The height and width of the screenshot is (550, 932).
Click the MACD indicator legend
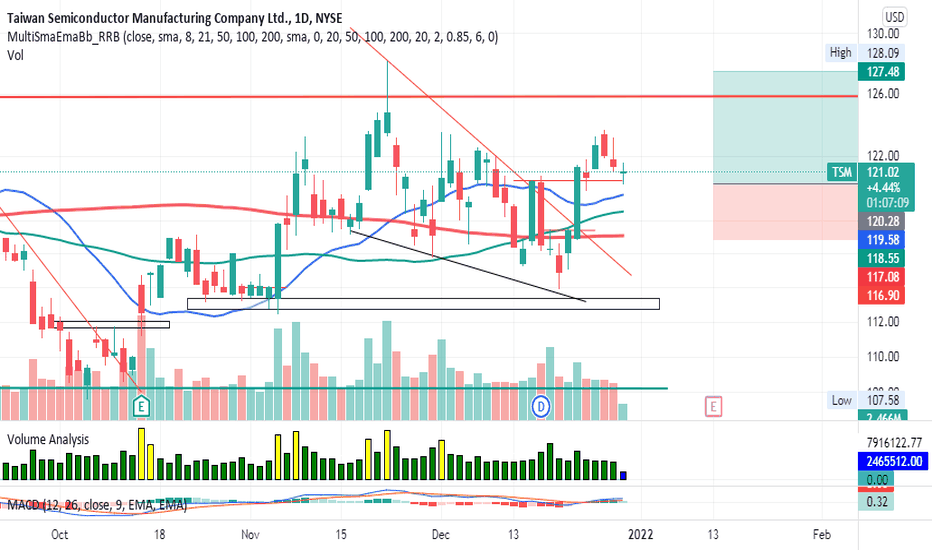pos(97,505)
